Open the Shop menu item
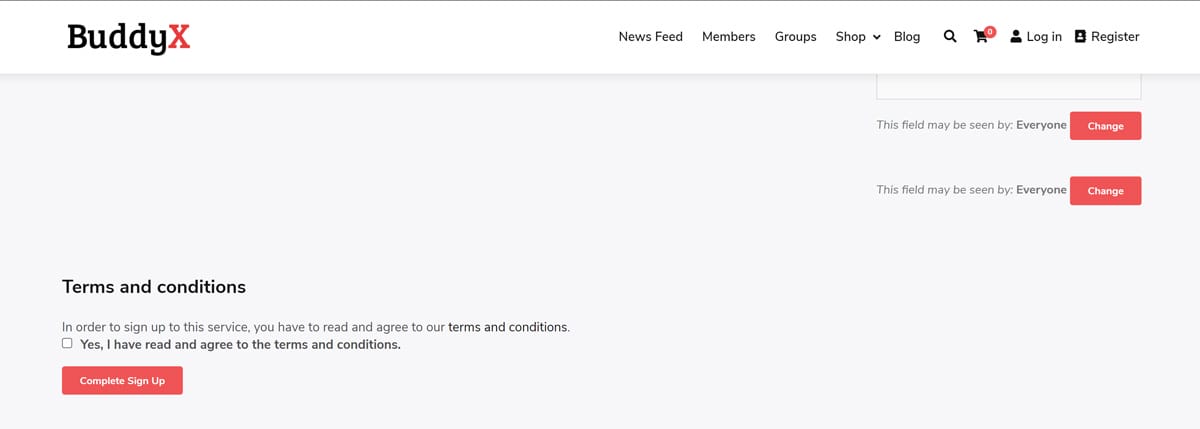 pos(850,37)
